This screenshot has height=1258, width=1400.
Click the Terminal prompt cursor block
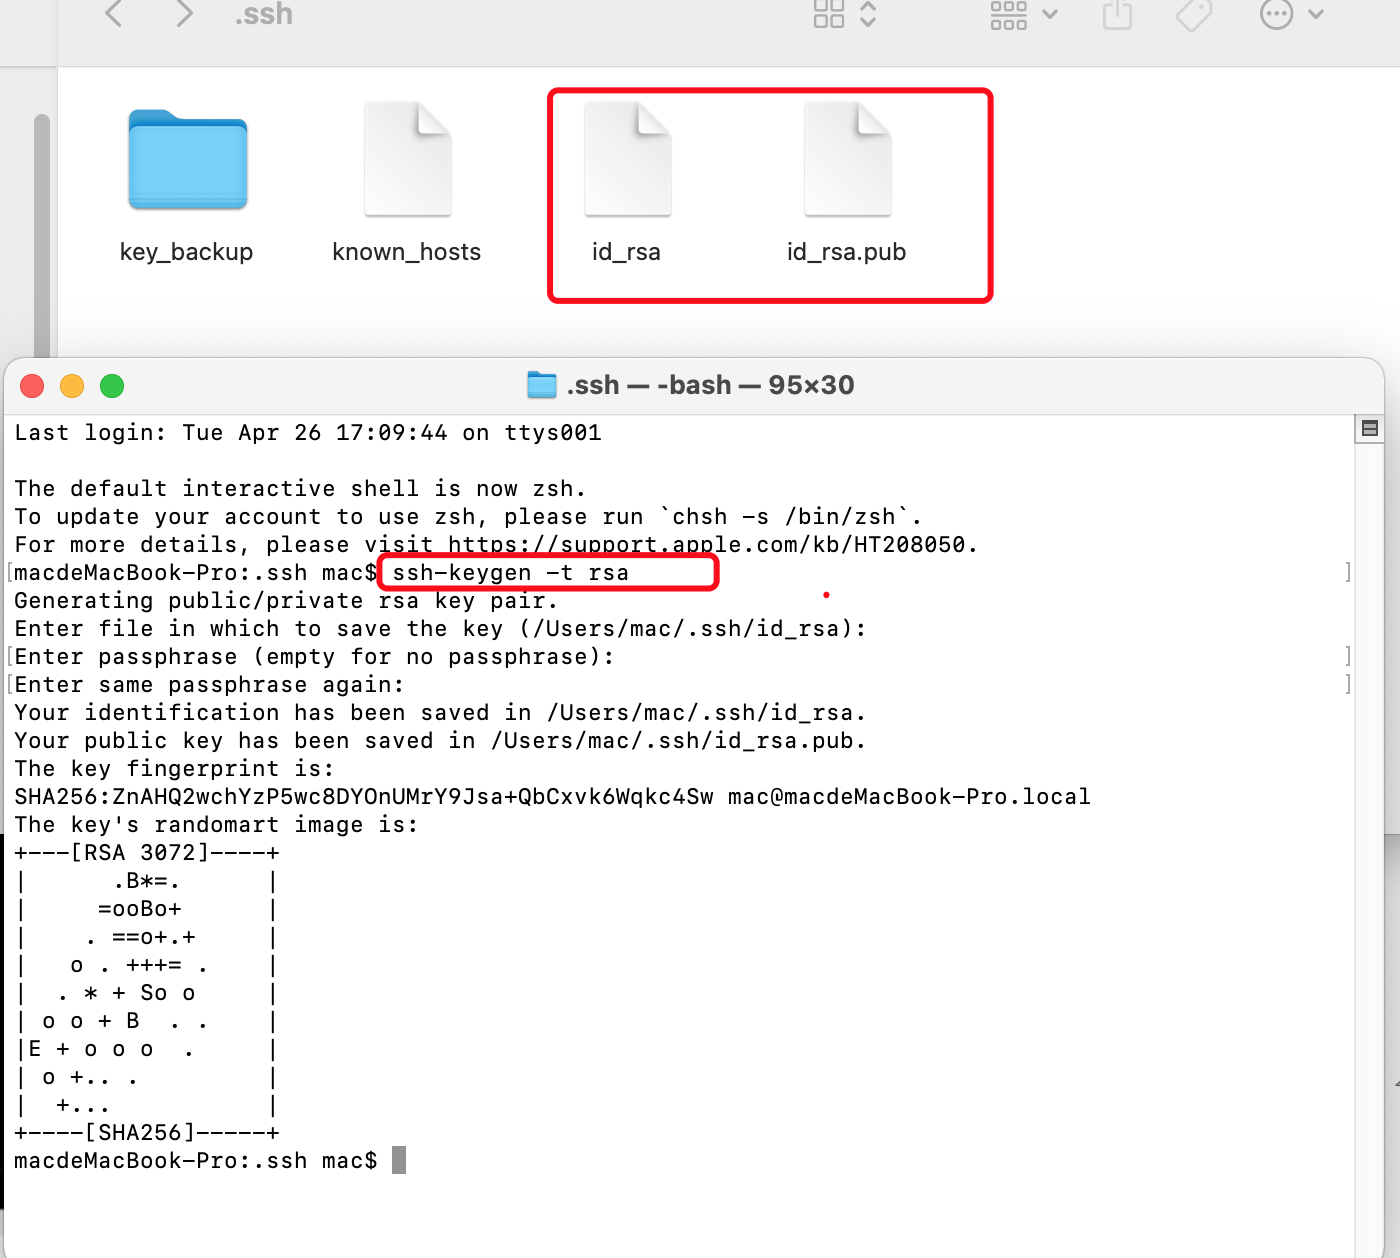pyautogui.click(x=399, y=1160)
